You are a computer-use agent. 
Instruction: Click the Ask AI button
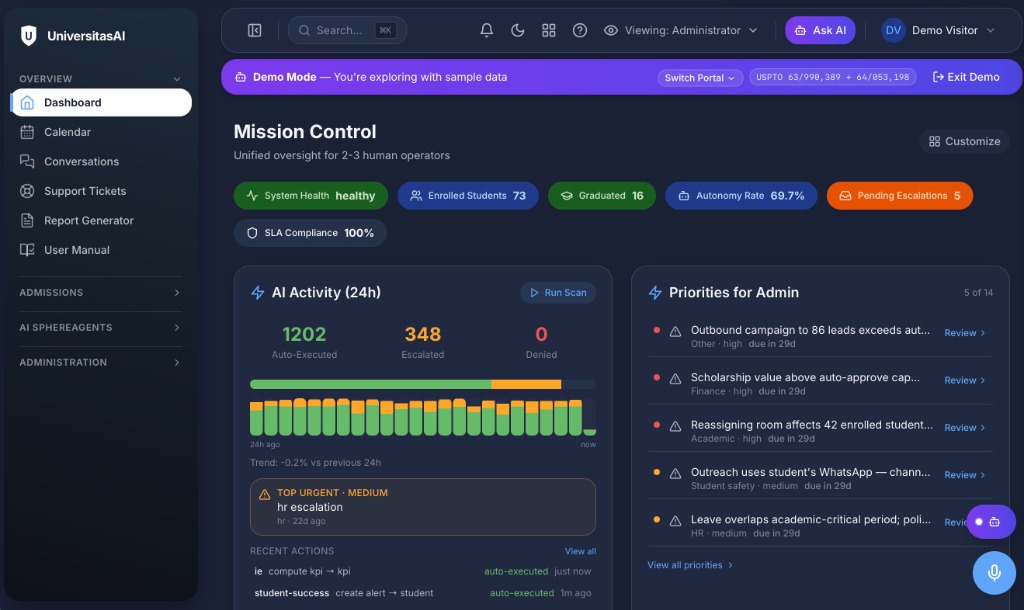point(820,30)
